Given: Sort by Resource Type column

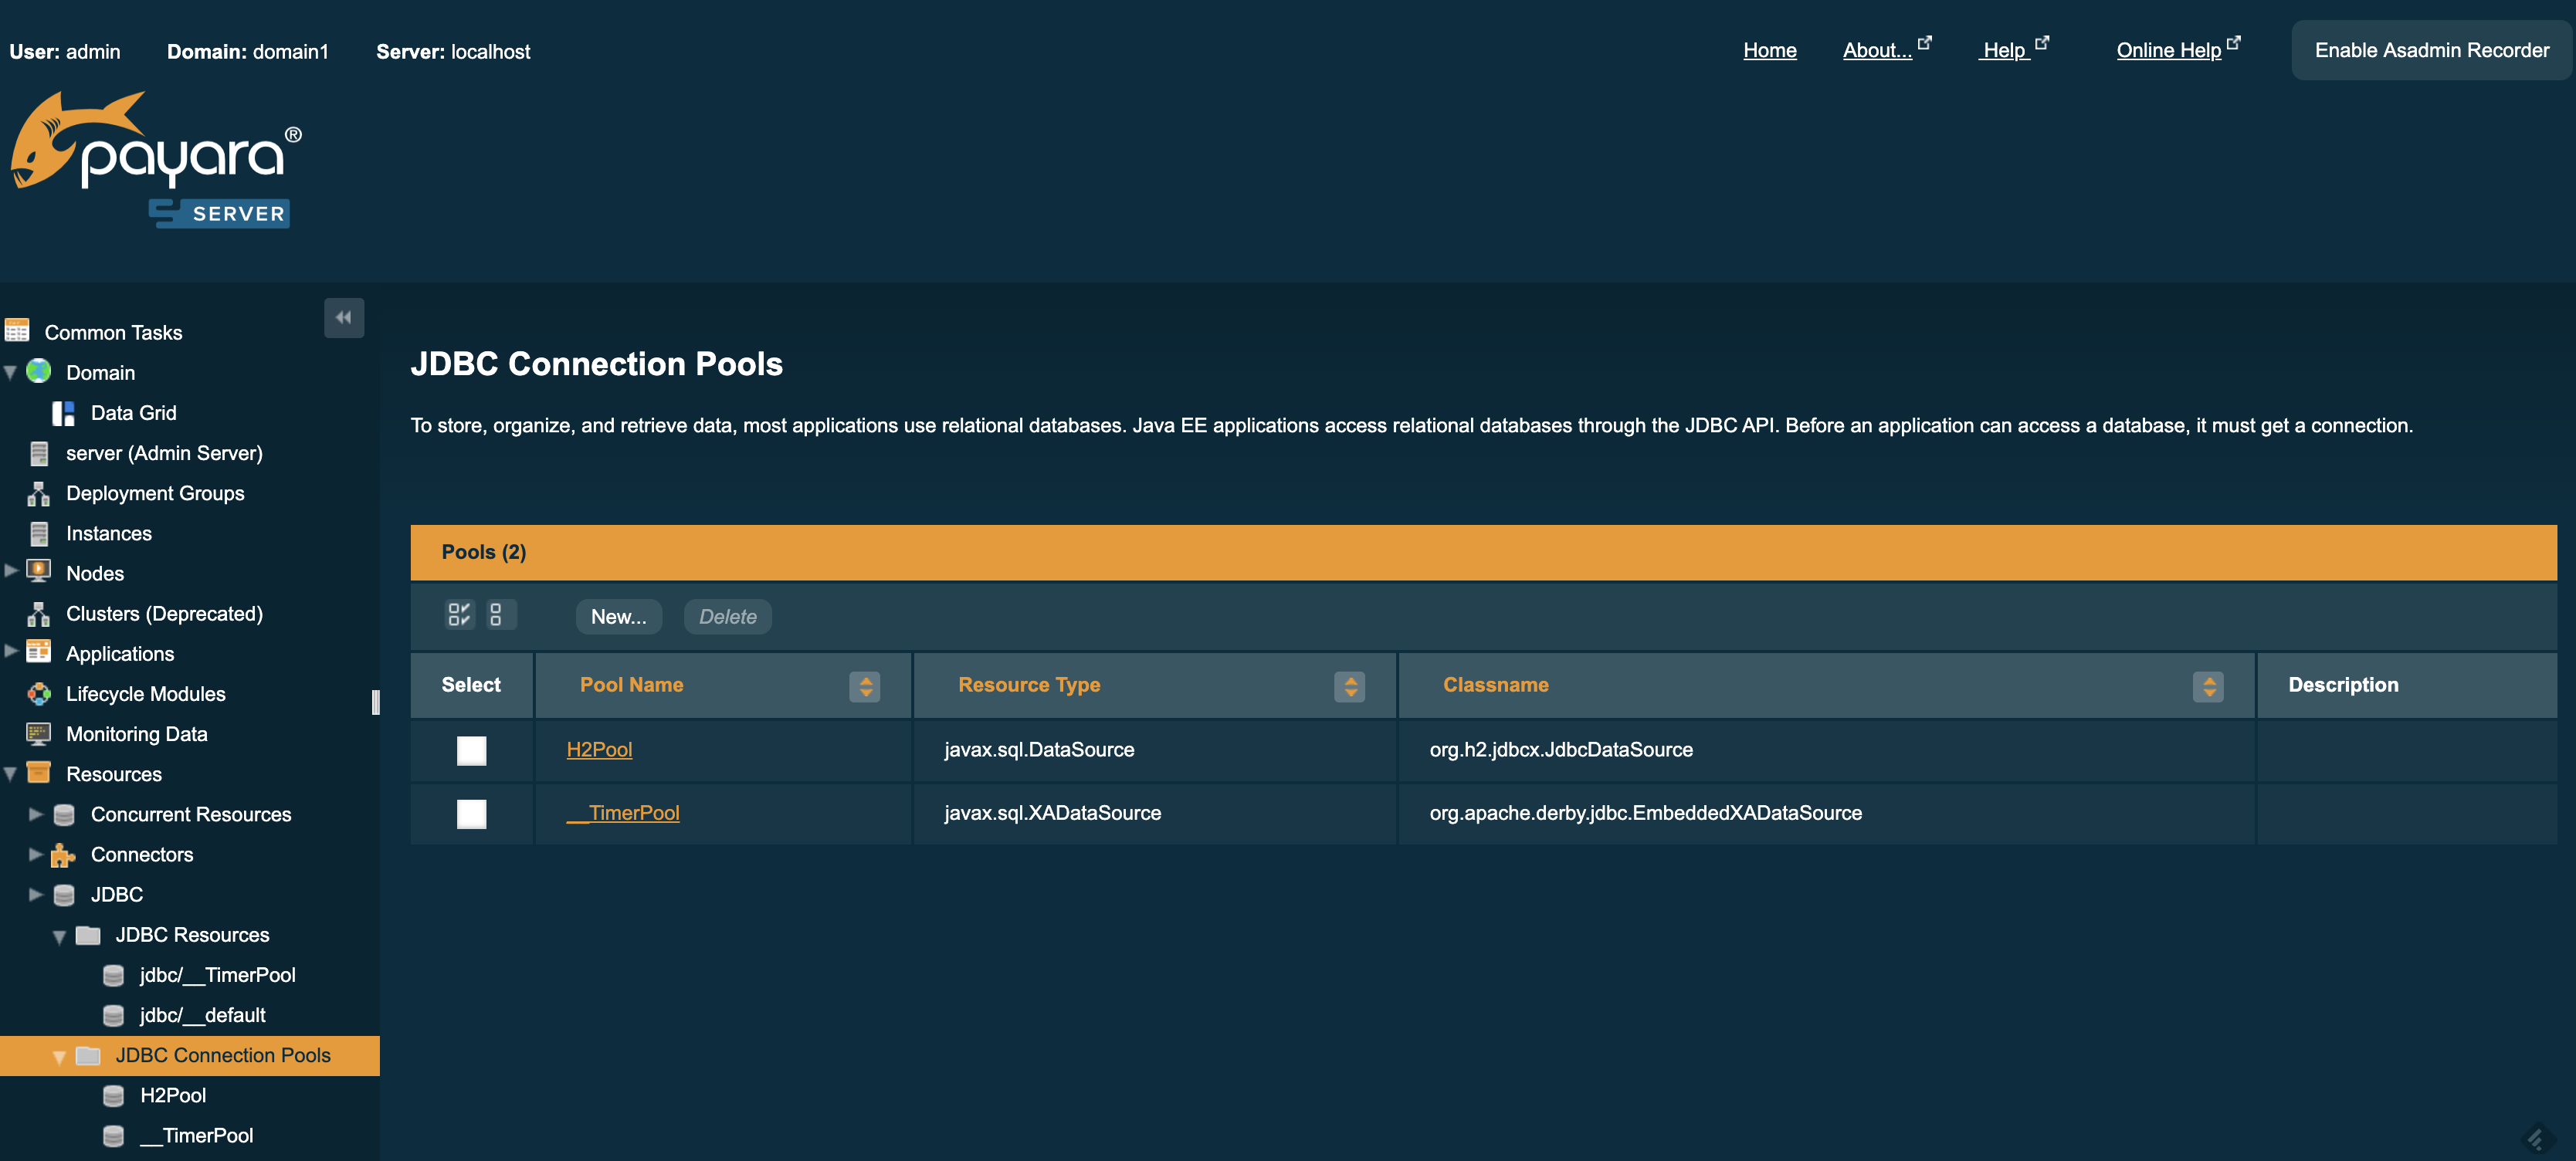Looking at the screenshot, I should coord(1349,686).
